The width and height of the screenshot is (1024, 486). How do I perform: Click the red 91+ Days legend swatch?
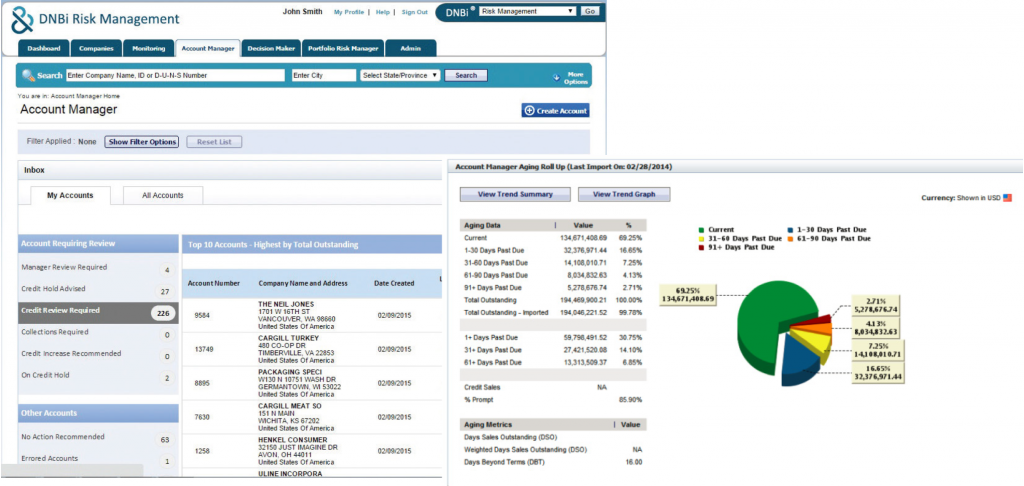(x=701, y=248)
